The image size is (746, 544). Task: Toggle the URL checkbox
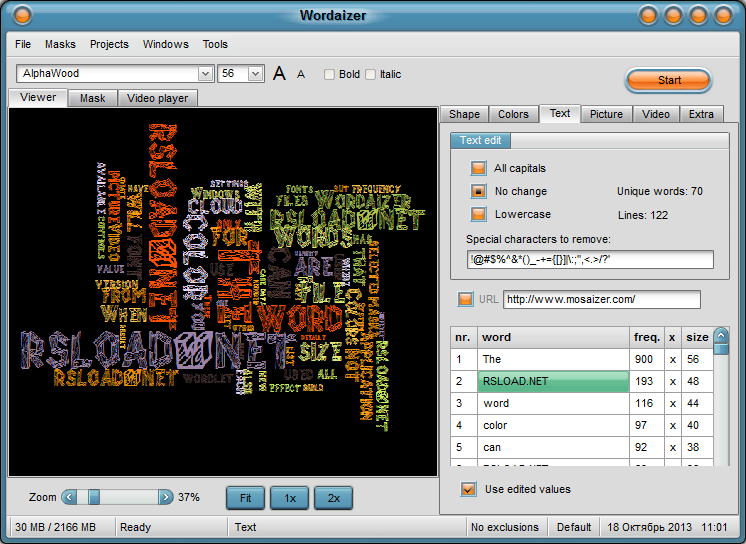[465, 299]
